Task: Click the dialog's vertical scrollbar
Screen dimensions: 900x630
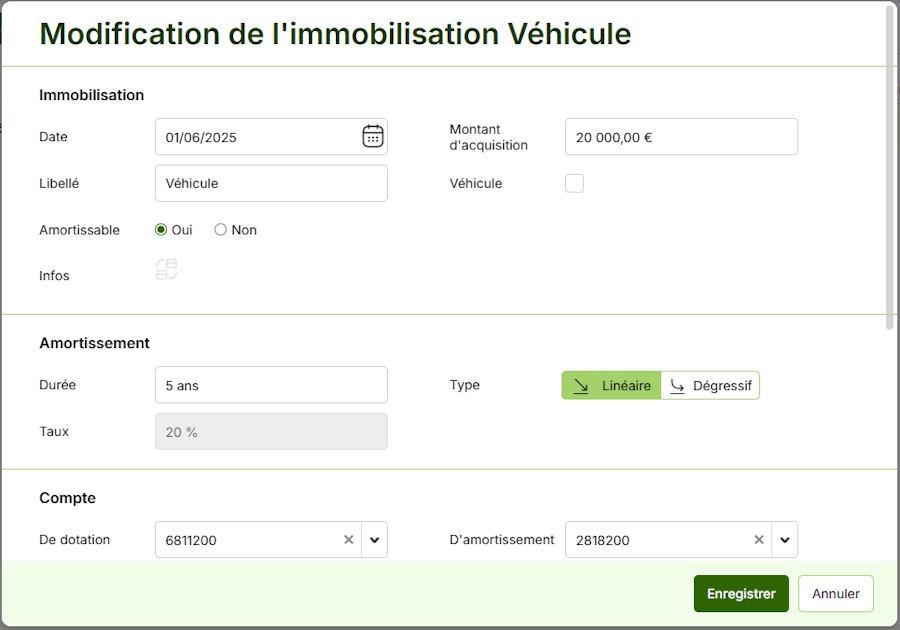Action: [890, 170]
